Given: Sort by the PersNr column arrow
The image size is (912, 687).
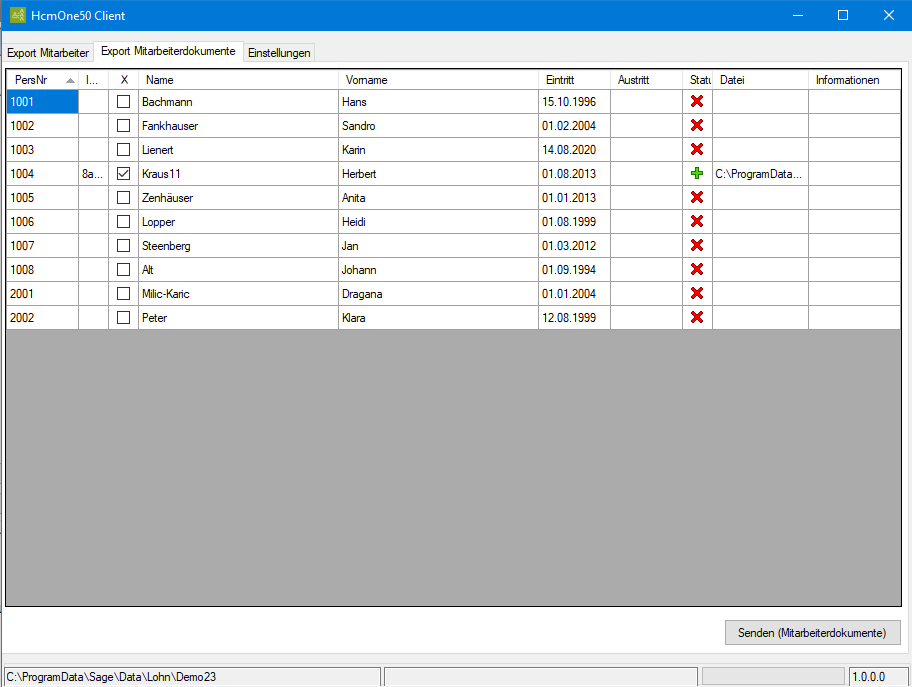Looking at the screenshot, I should (x=70, y=80).
